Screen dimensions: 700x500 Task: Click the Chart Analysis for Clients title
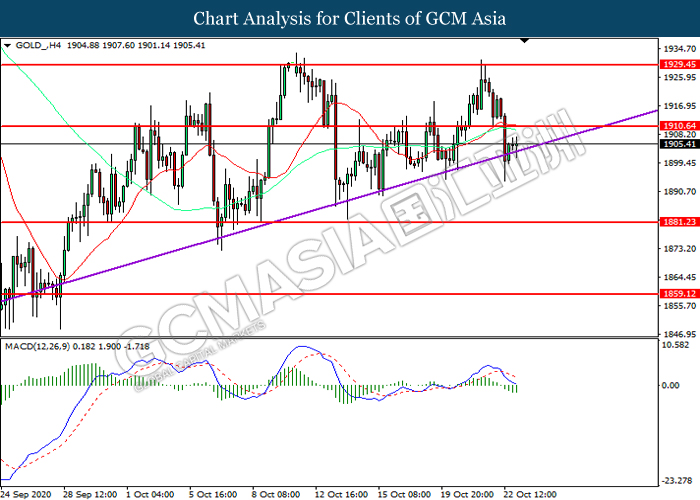pos(350,19)
